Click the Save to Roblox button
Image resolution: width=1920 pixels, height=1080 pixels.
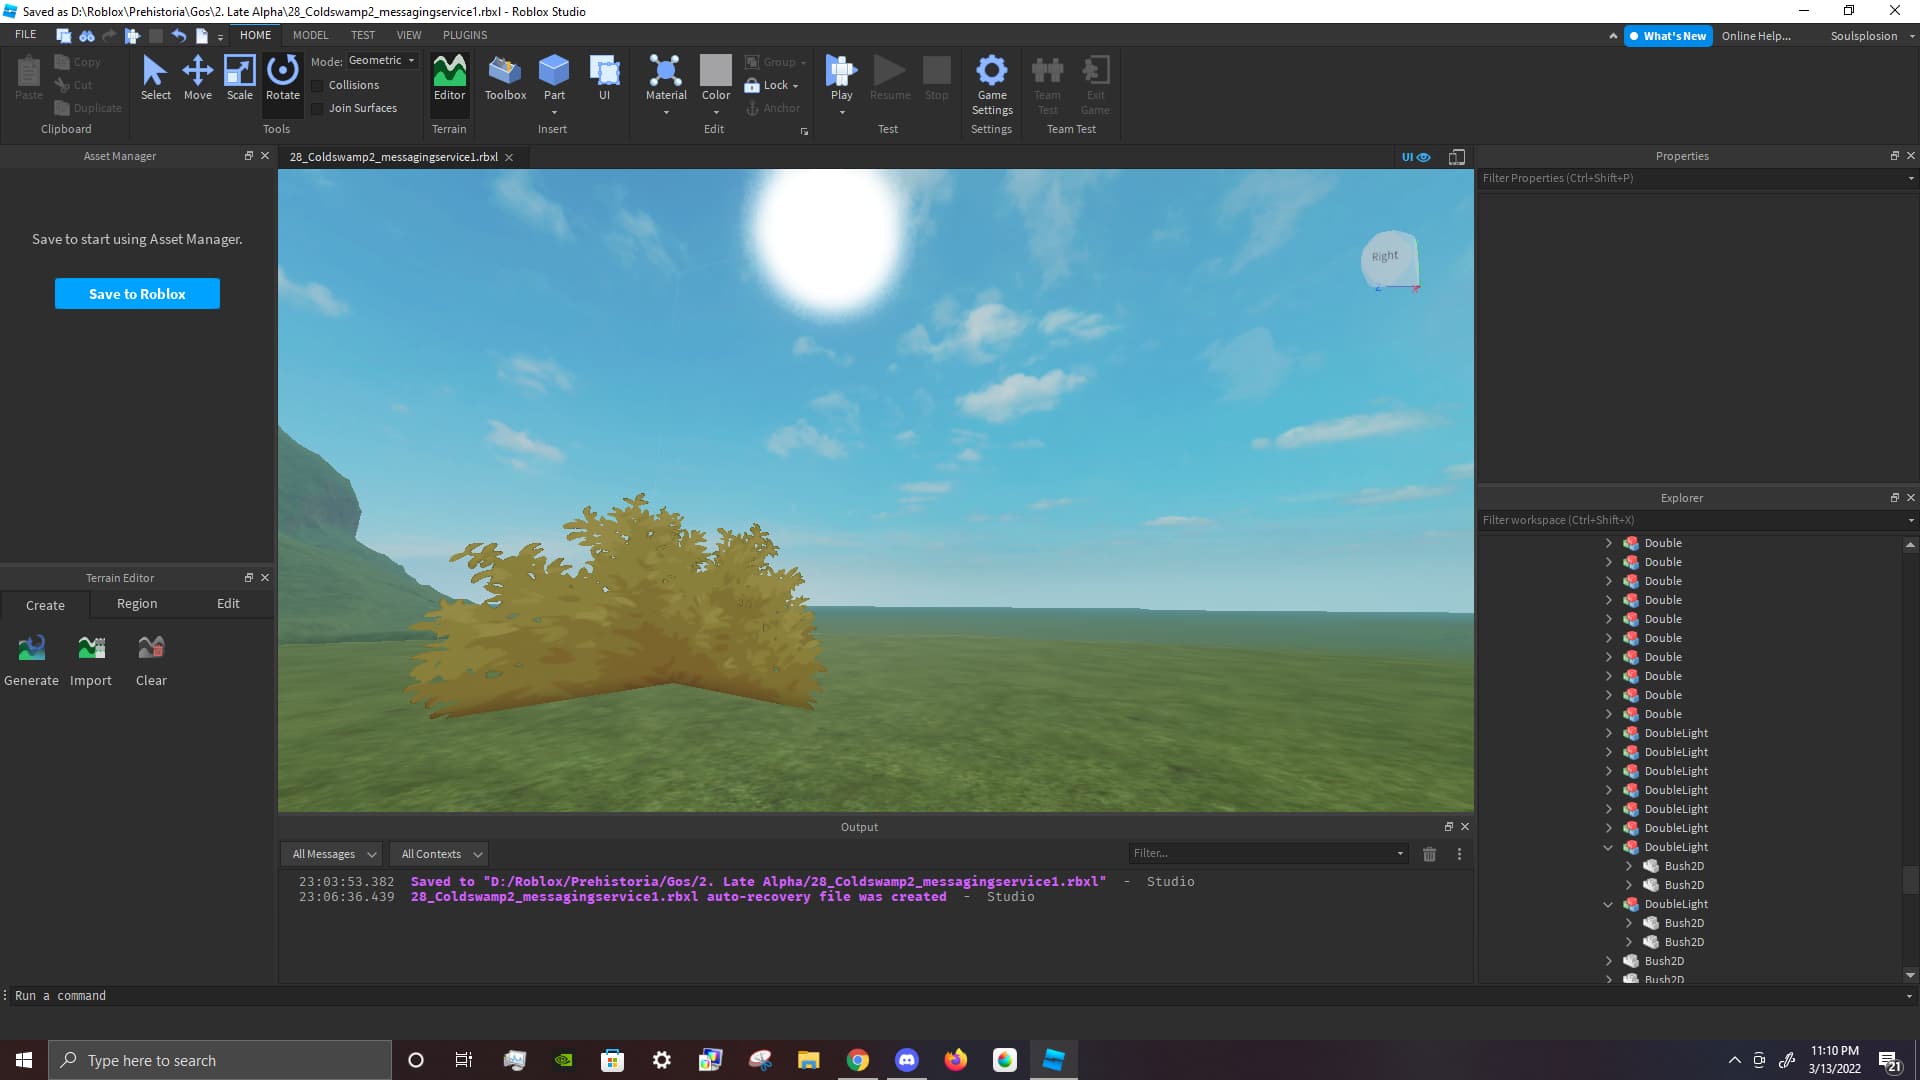(x=137, y=294)
